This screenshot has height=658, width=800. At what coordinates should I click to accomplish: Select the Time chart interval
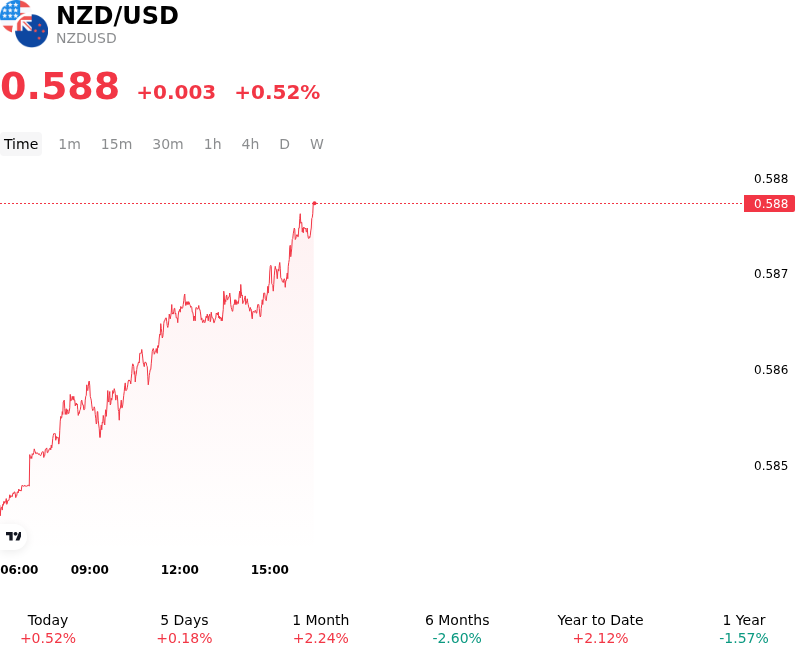(x=21, y=144)
